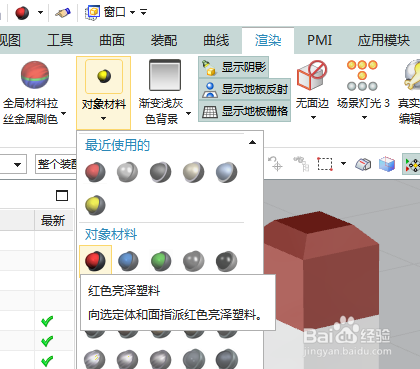The height and width of the screenshot is (369, 420).
Task: Click the rectangle selection icon in toolbar
Action: (x=325, y=164)
